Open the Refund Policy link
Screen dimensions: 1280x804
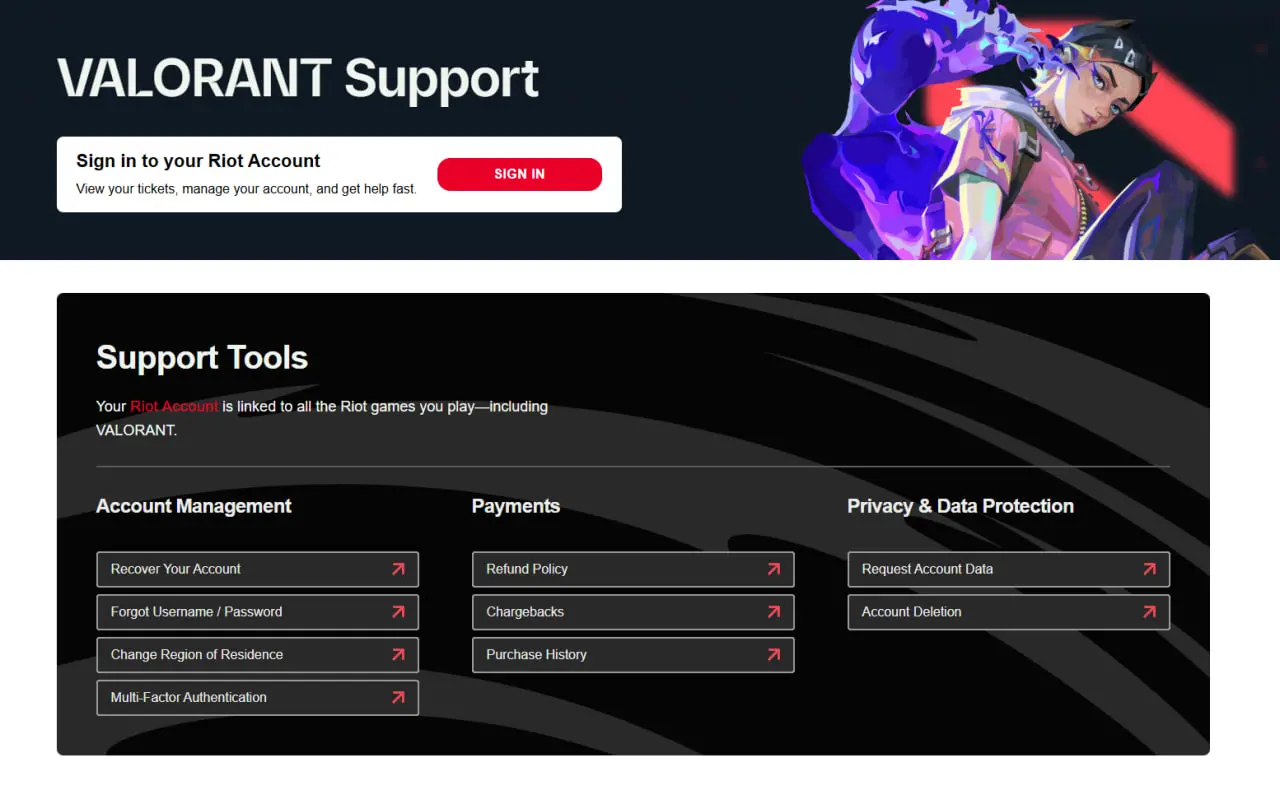(x=633, y=569)
